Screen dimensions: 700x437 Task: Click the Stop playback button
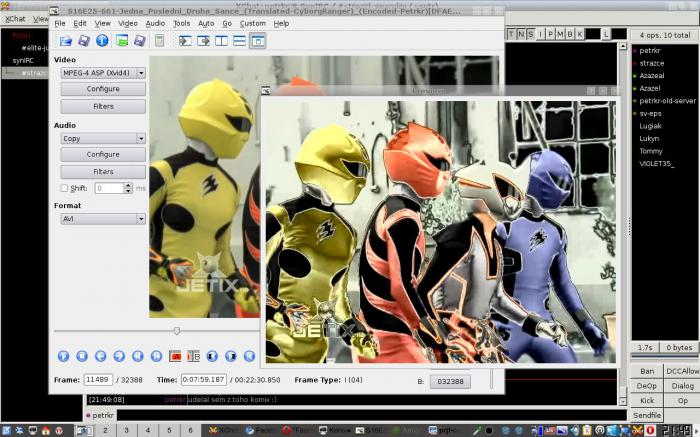point(82,356)
